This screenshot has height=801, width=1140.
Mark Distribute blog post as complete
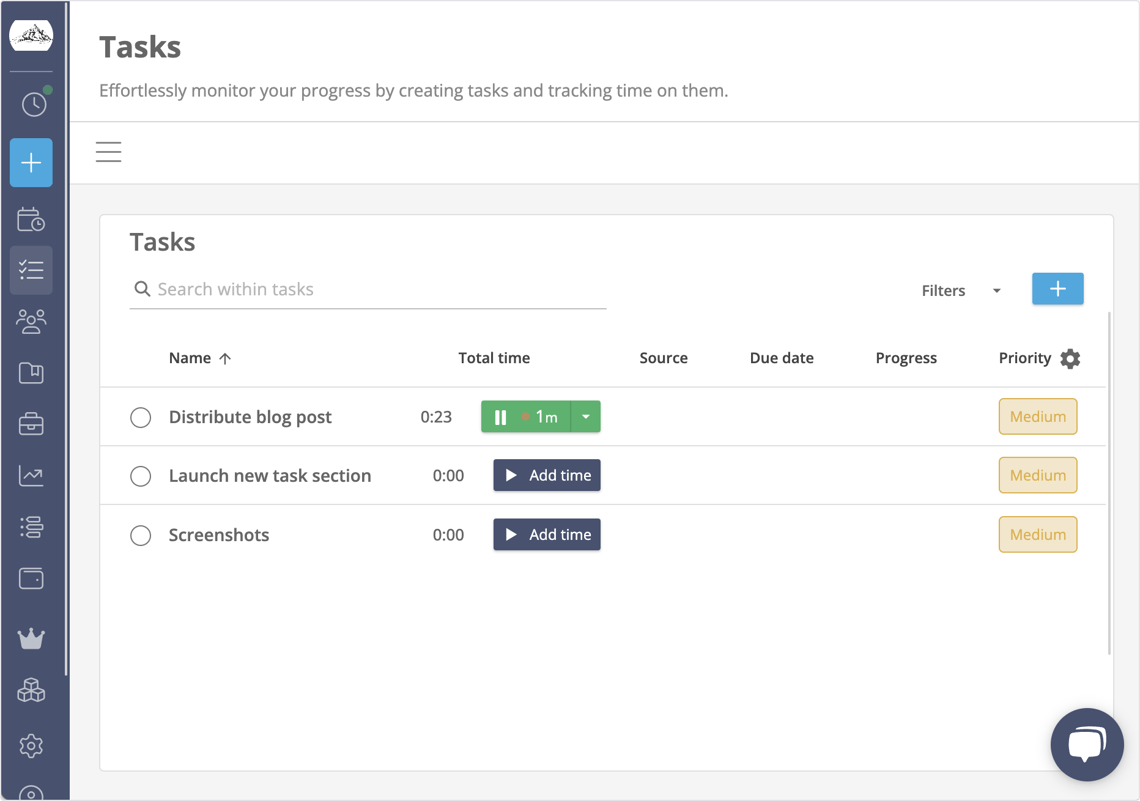(140, 417)
